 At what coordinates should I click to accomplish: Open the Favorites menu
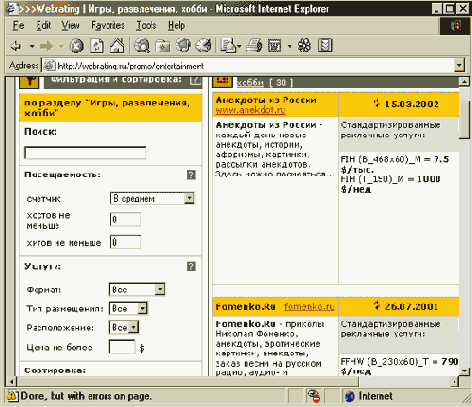108,25
